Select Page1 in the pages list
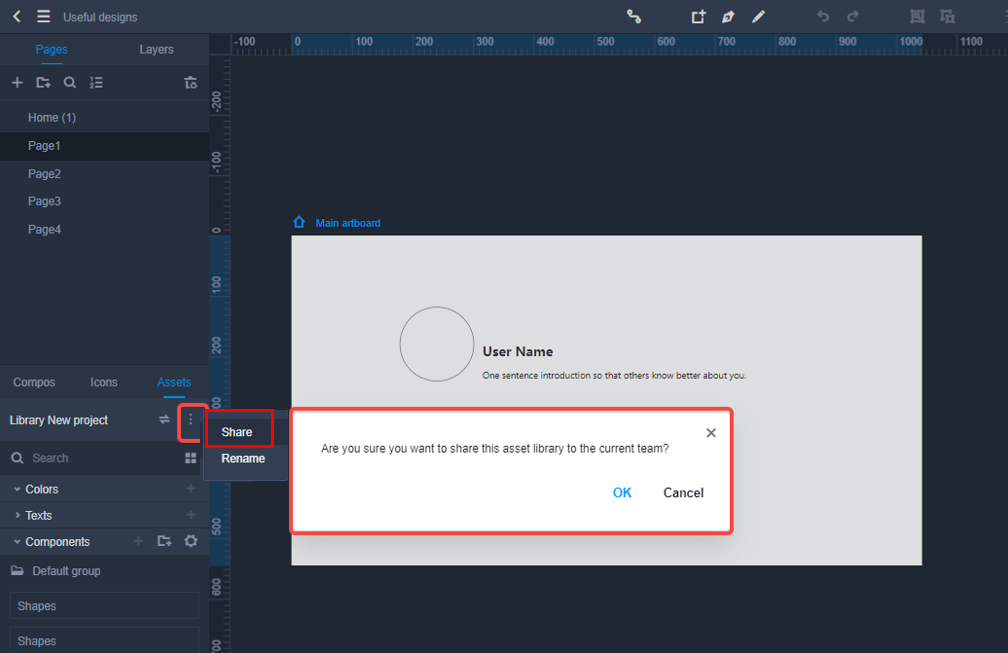The width and height of the screenshot is (1008, 653). (104, 146)
